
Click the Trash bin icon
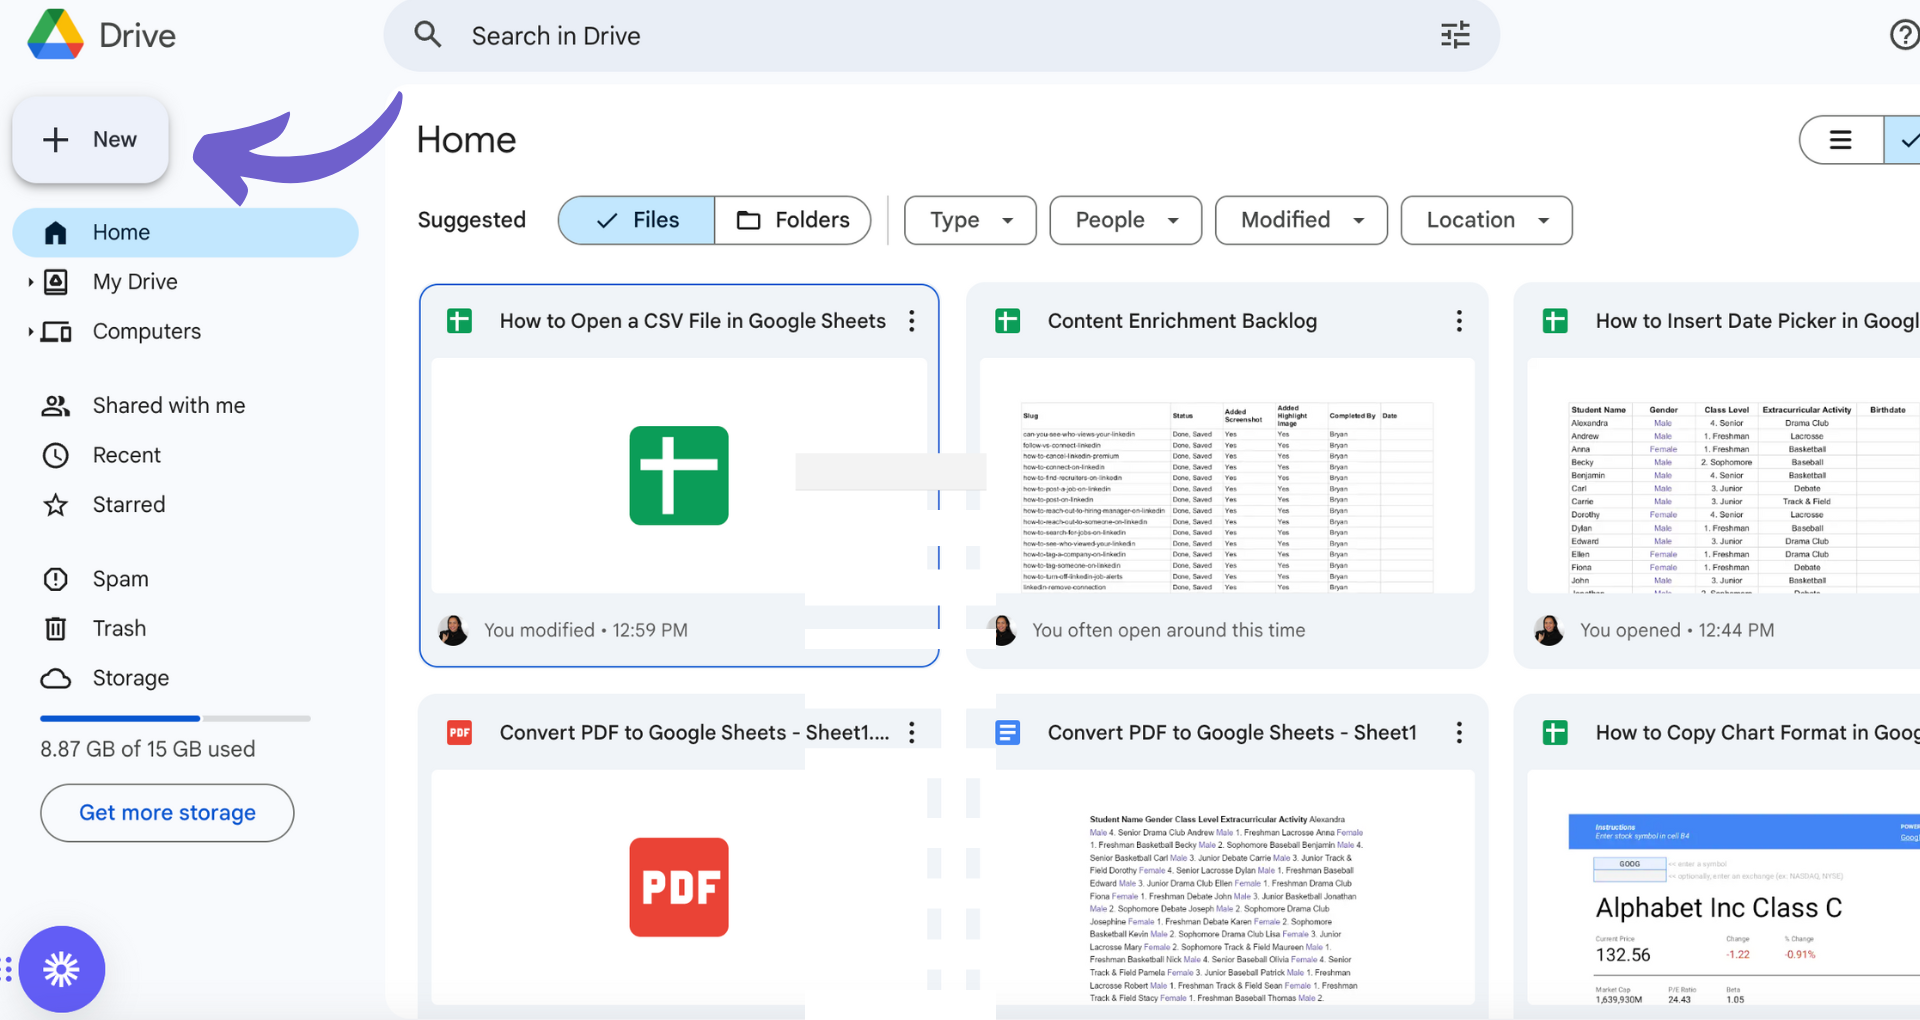click(x=56, y=629)
